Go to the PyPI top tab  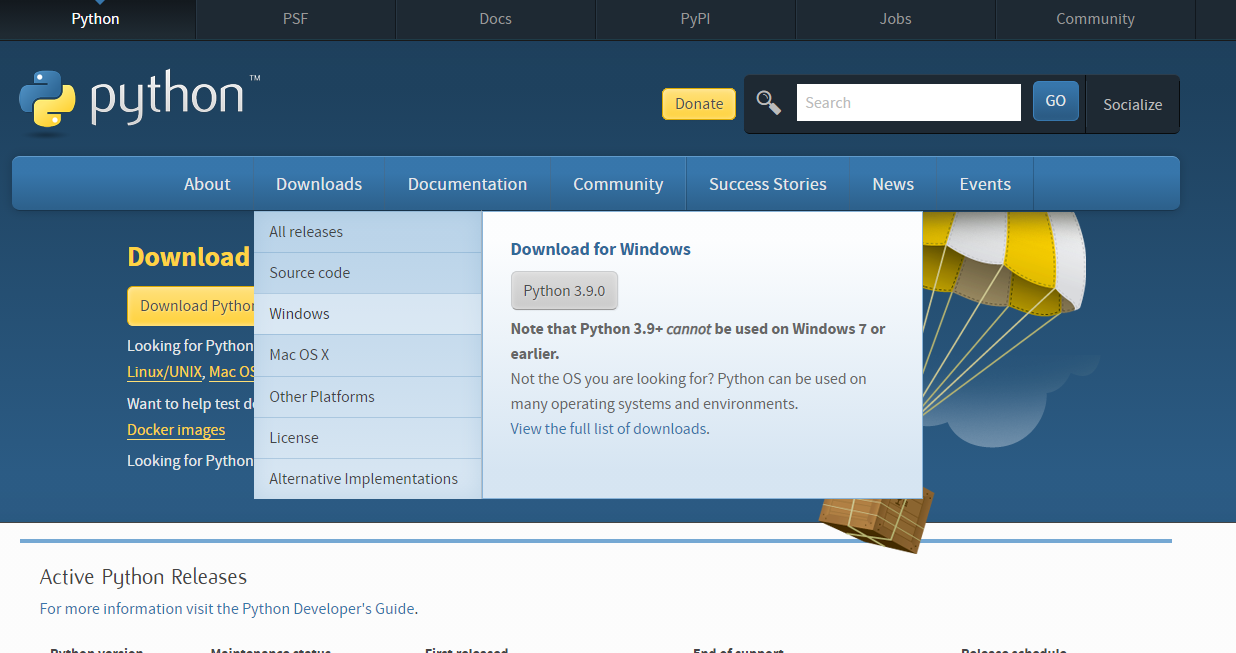click(696, 19)
